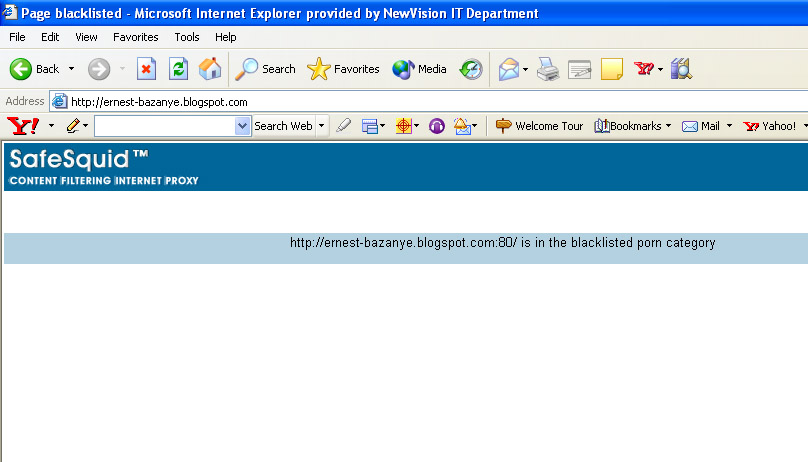808x462 pixels.
Task: Open the Media globe pane
Action: coord(419,69)
